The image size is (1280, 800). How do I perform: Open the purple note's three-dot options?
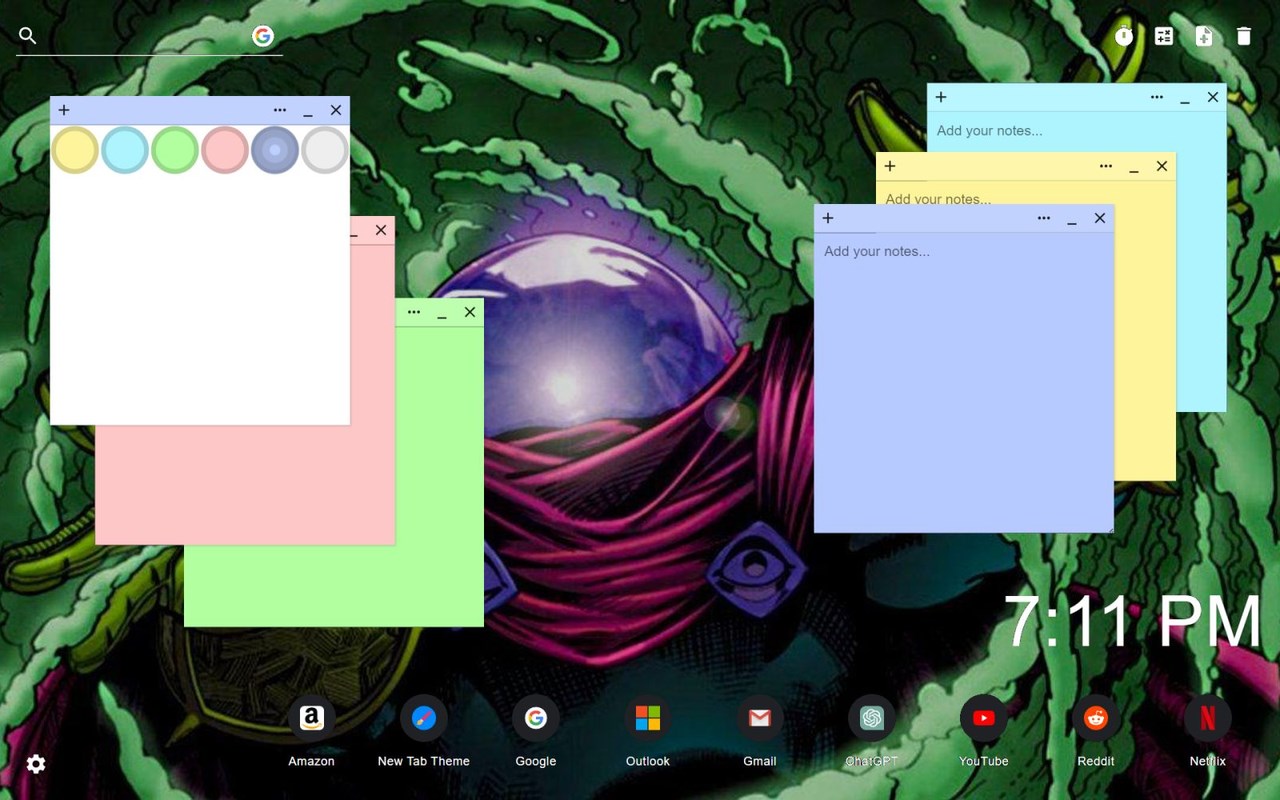(1044, 218)
